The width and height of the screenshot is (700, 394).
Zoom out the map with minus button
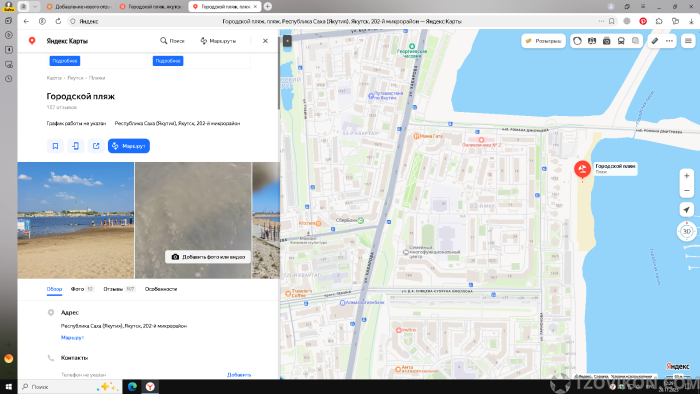[x=687, y=191]
